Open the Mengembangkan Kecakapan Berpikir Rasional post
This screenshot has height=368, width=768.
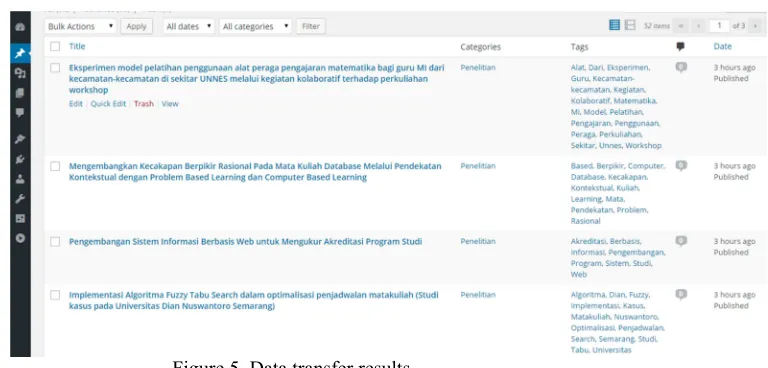(x=255, y=172)
